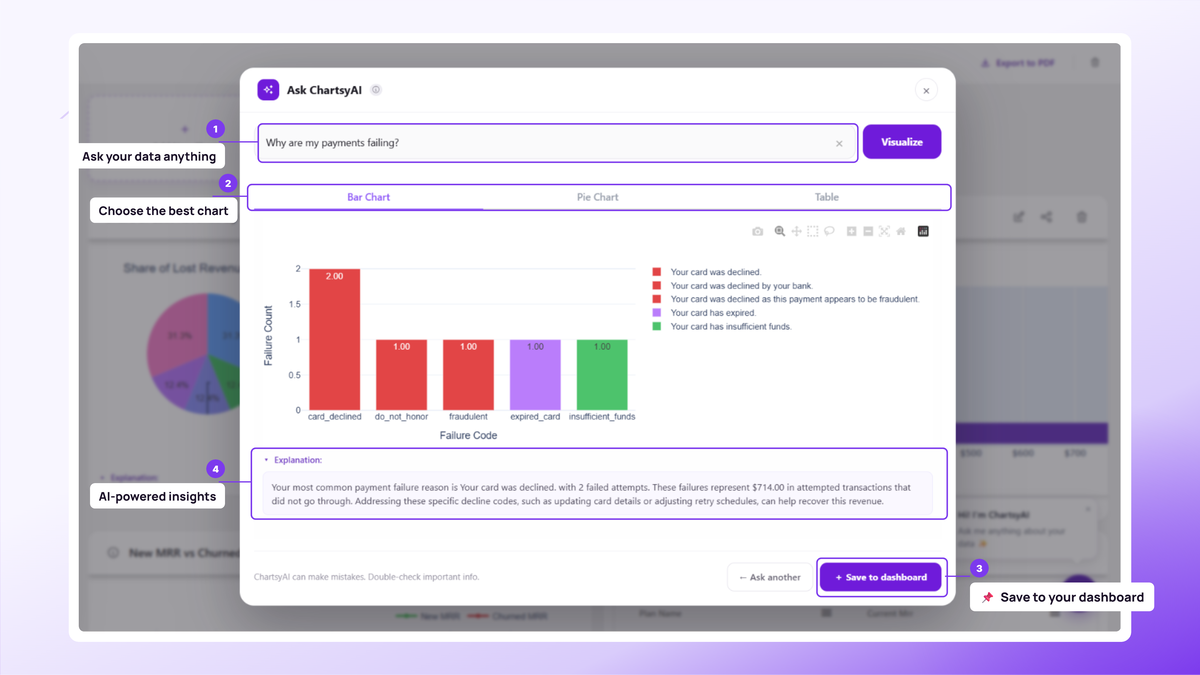Click the plus icon in background dashboard
The width and height of the screenshot is (1200, 675).
(185, 129)
